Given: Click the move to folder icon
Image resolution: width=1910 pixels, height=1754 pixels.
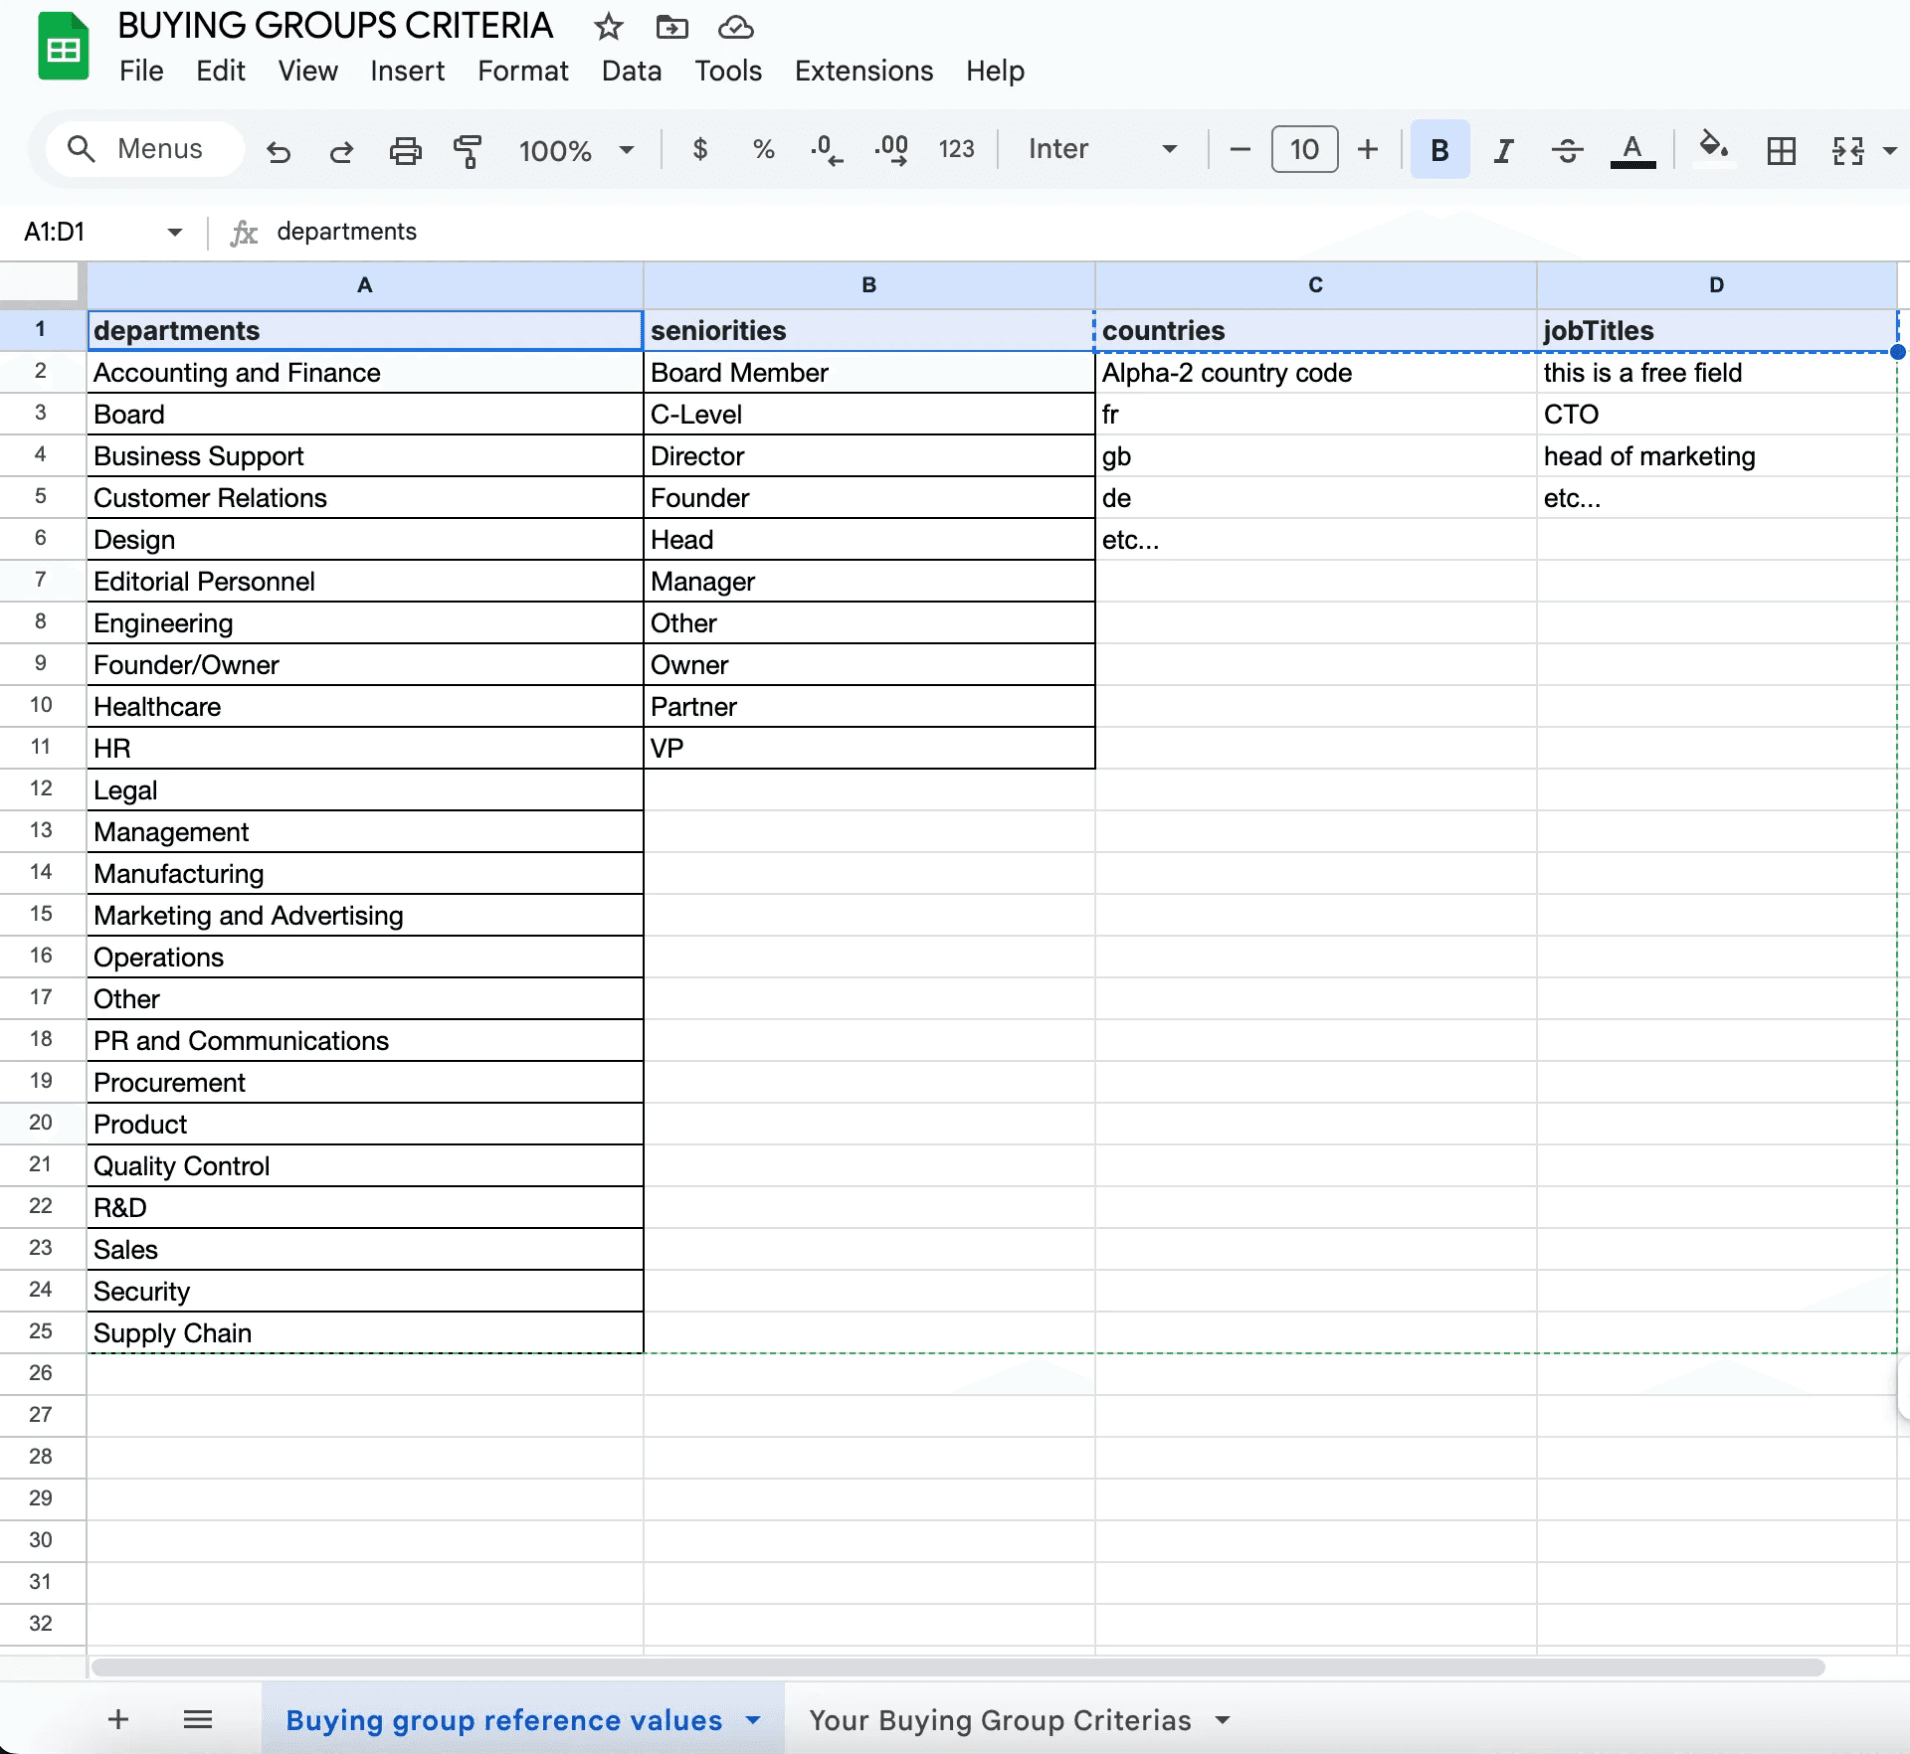Looking at the screenshot, I should tap(672, 27).
